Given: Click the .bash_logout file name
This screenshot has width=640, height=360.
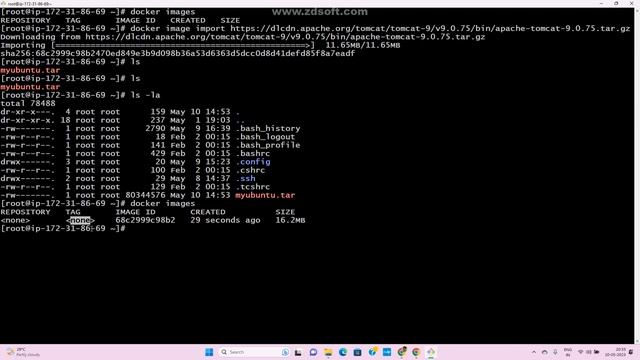Looking at the screenshot, I should click(266, 137).
